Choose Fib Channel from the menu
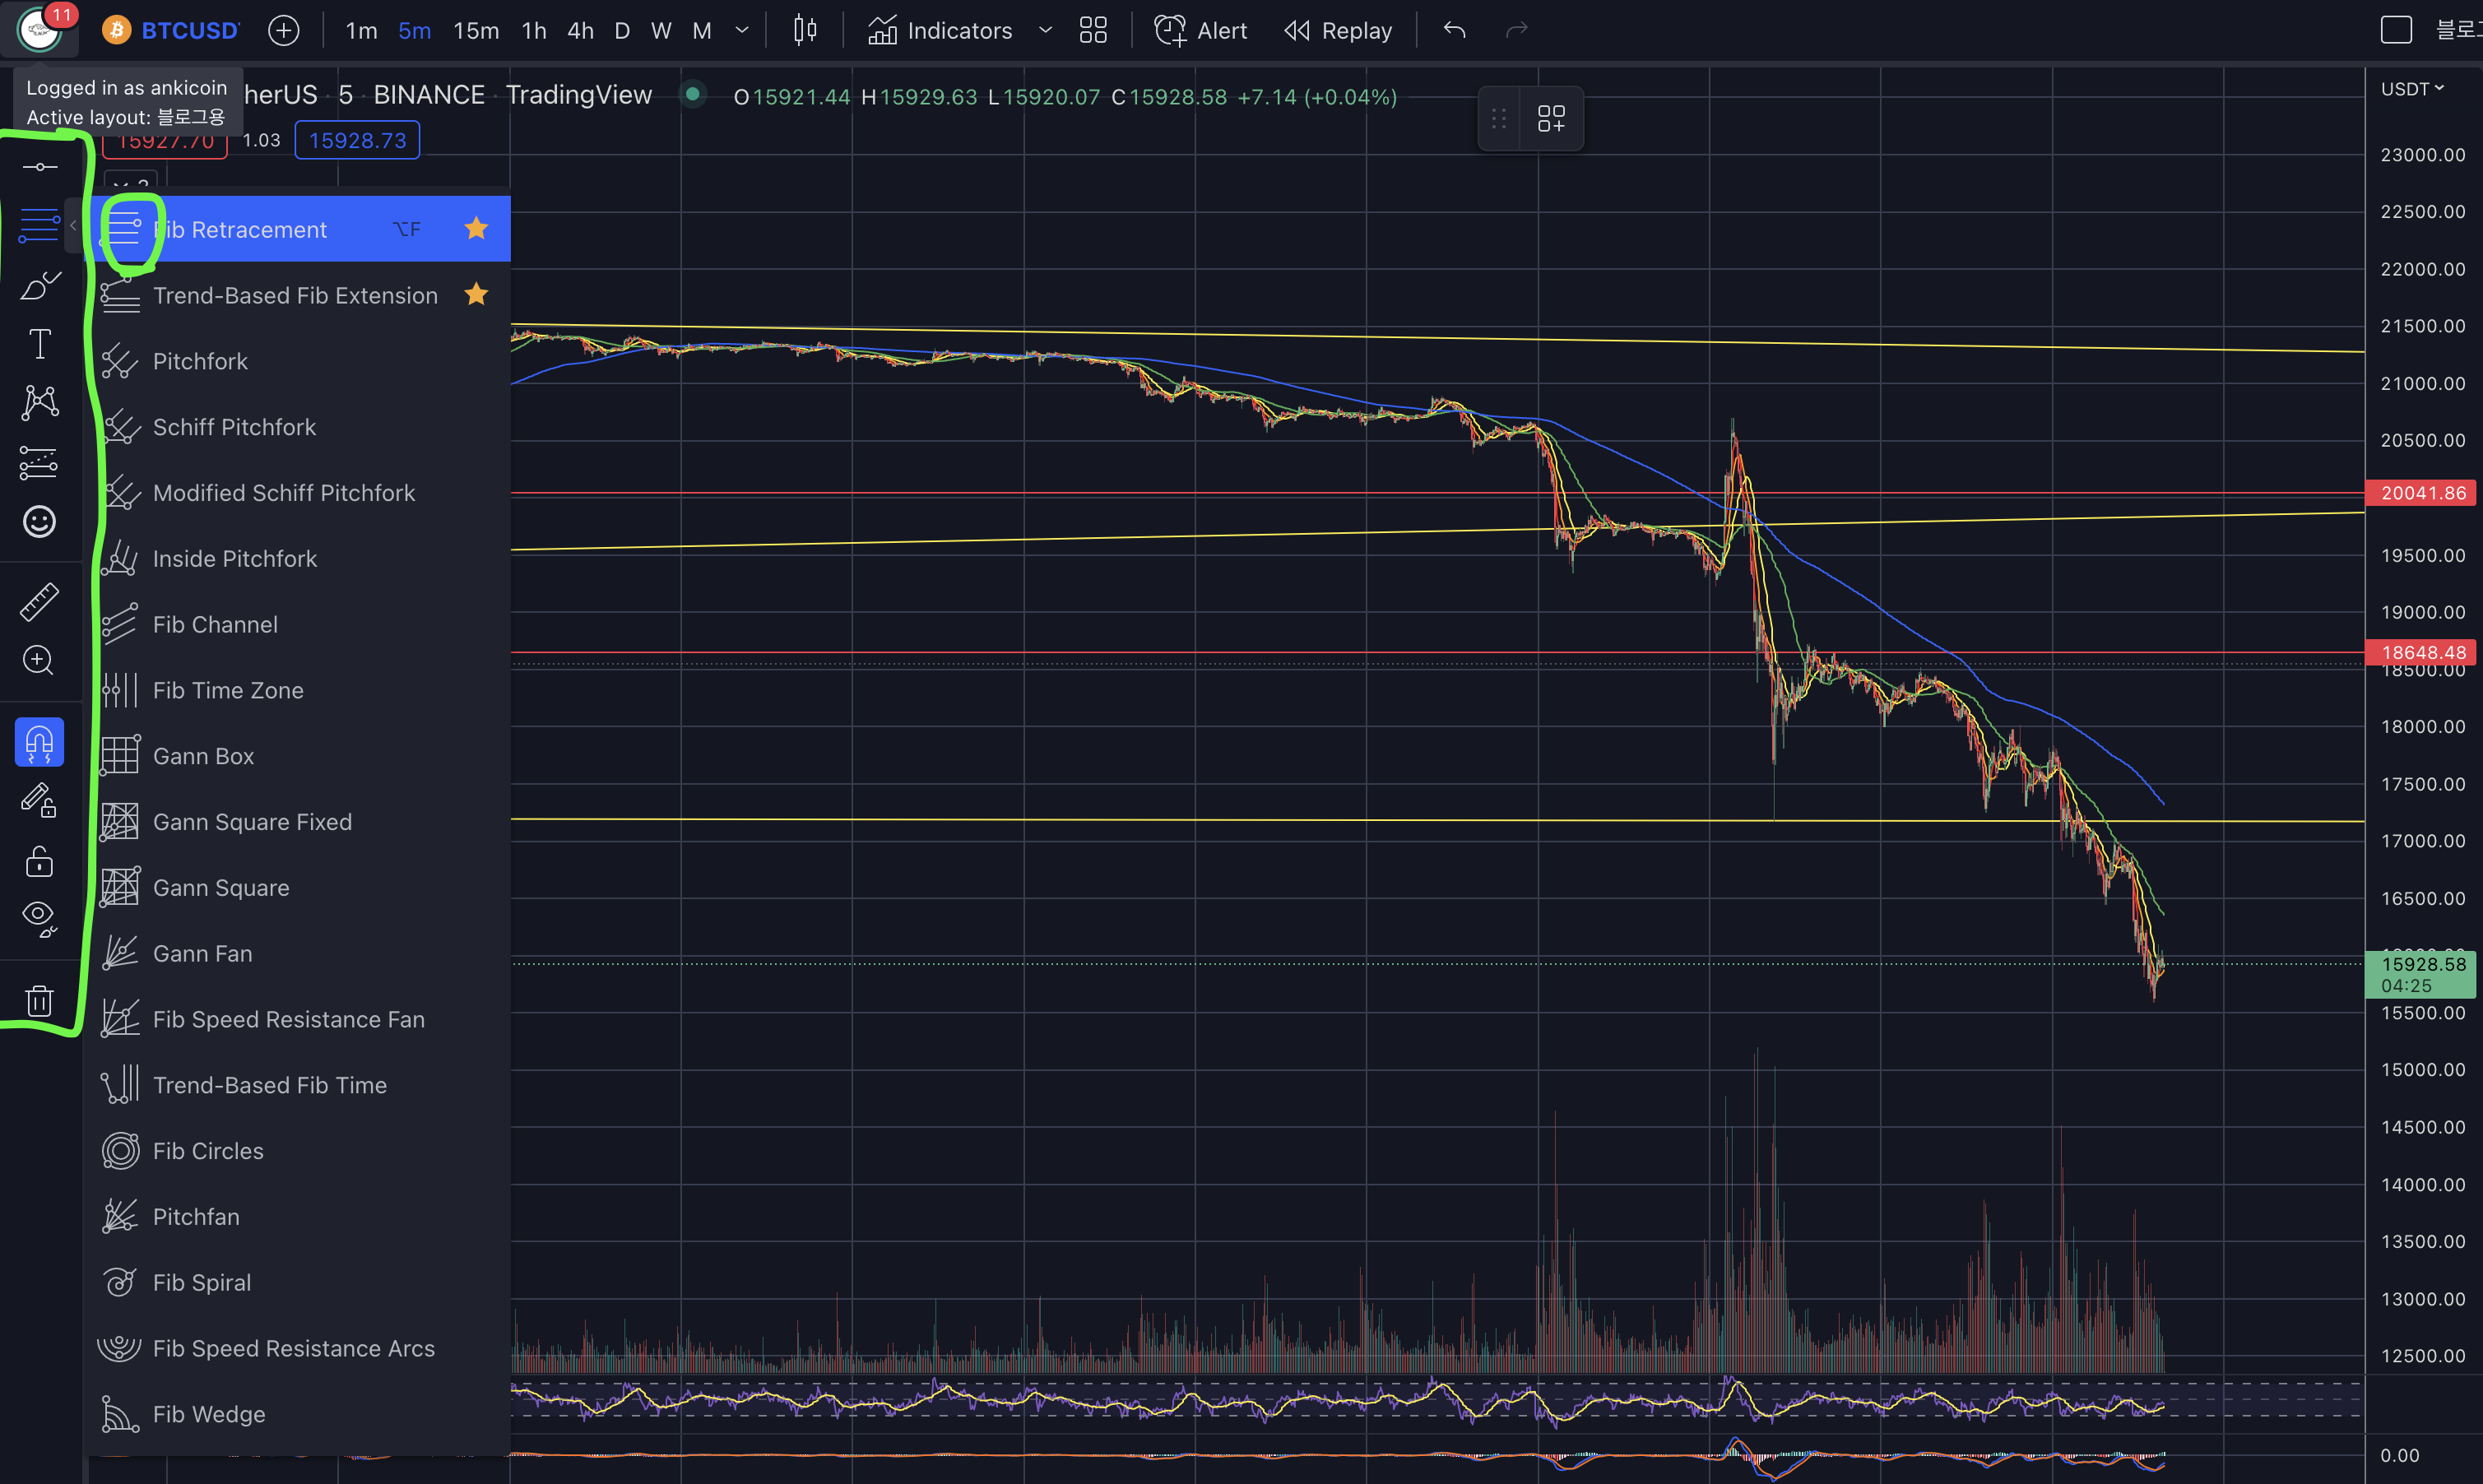Viewport: 2483px width, 1484px height. 215,624
